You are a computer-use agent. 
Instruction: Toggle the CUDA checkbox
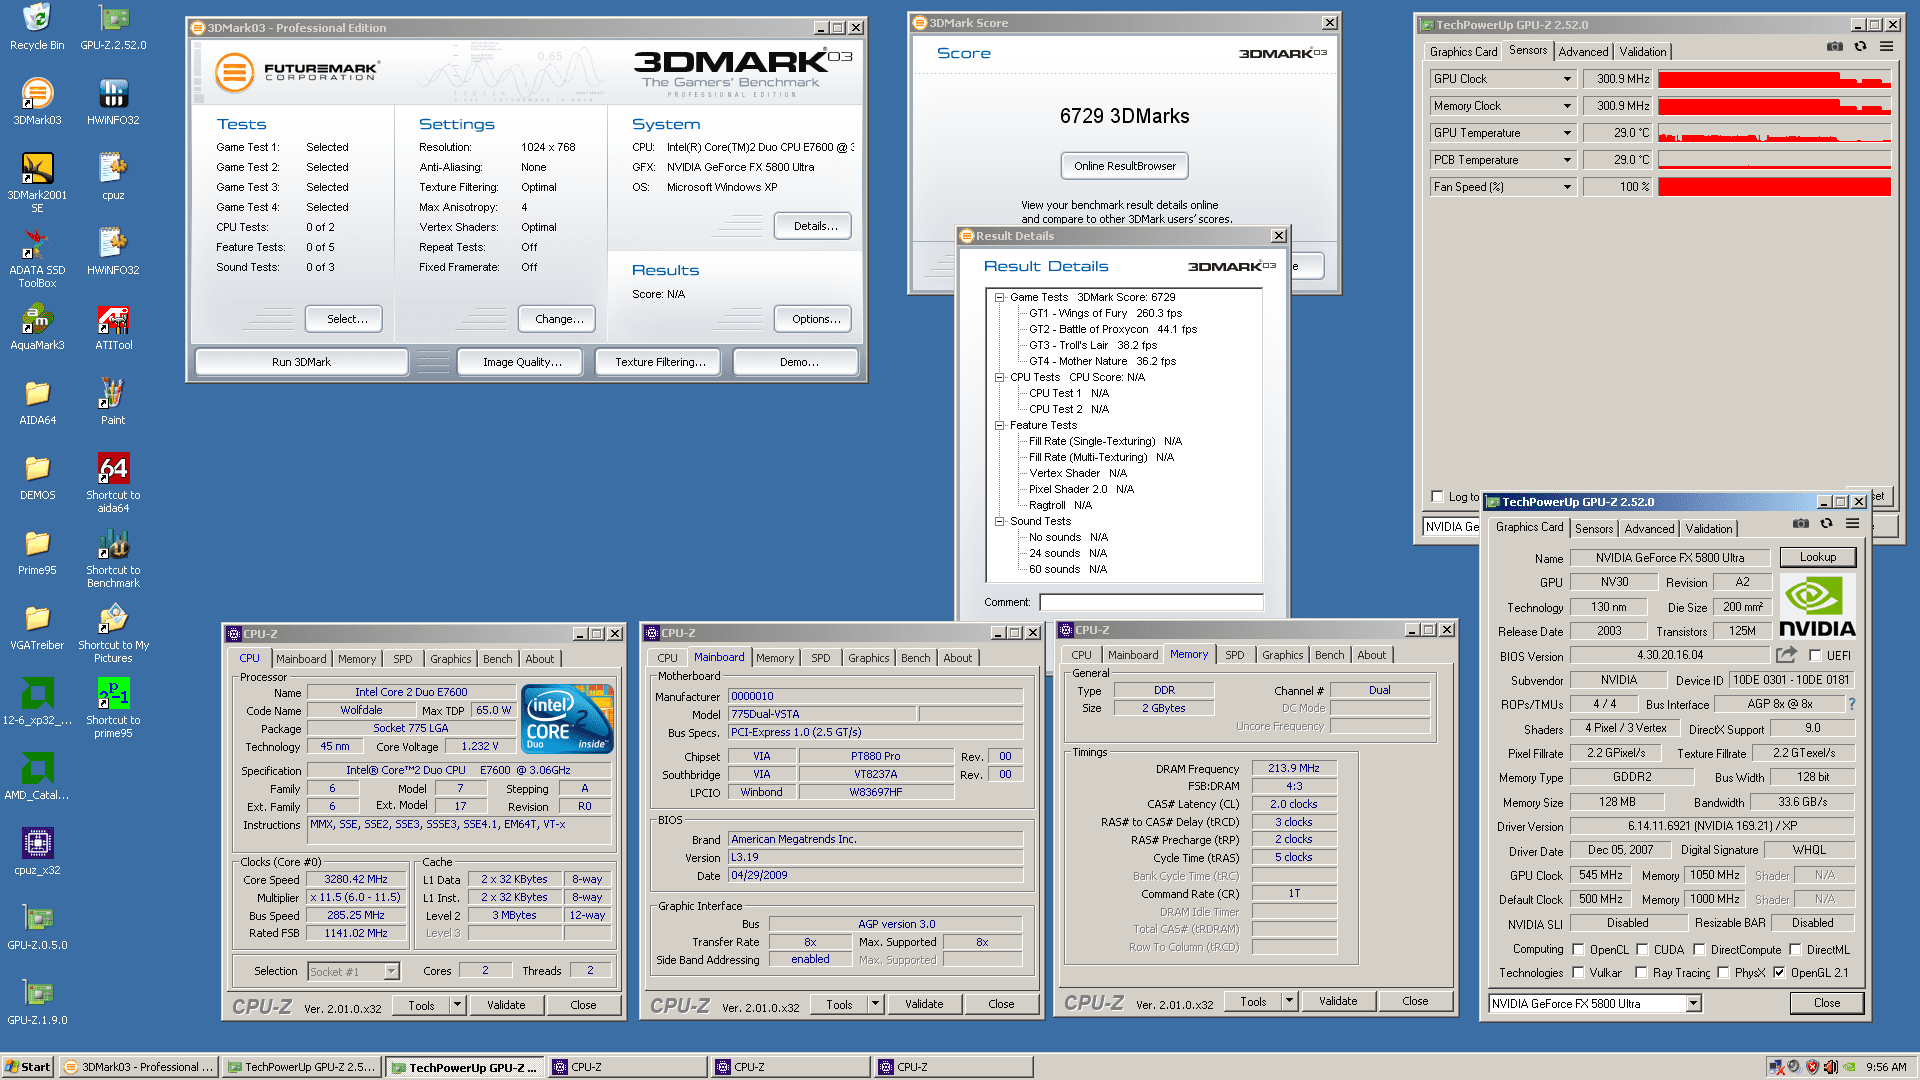(1642, 950)
